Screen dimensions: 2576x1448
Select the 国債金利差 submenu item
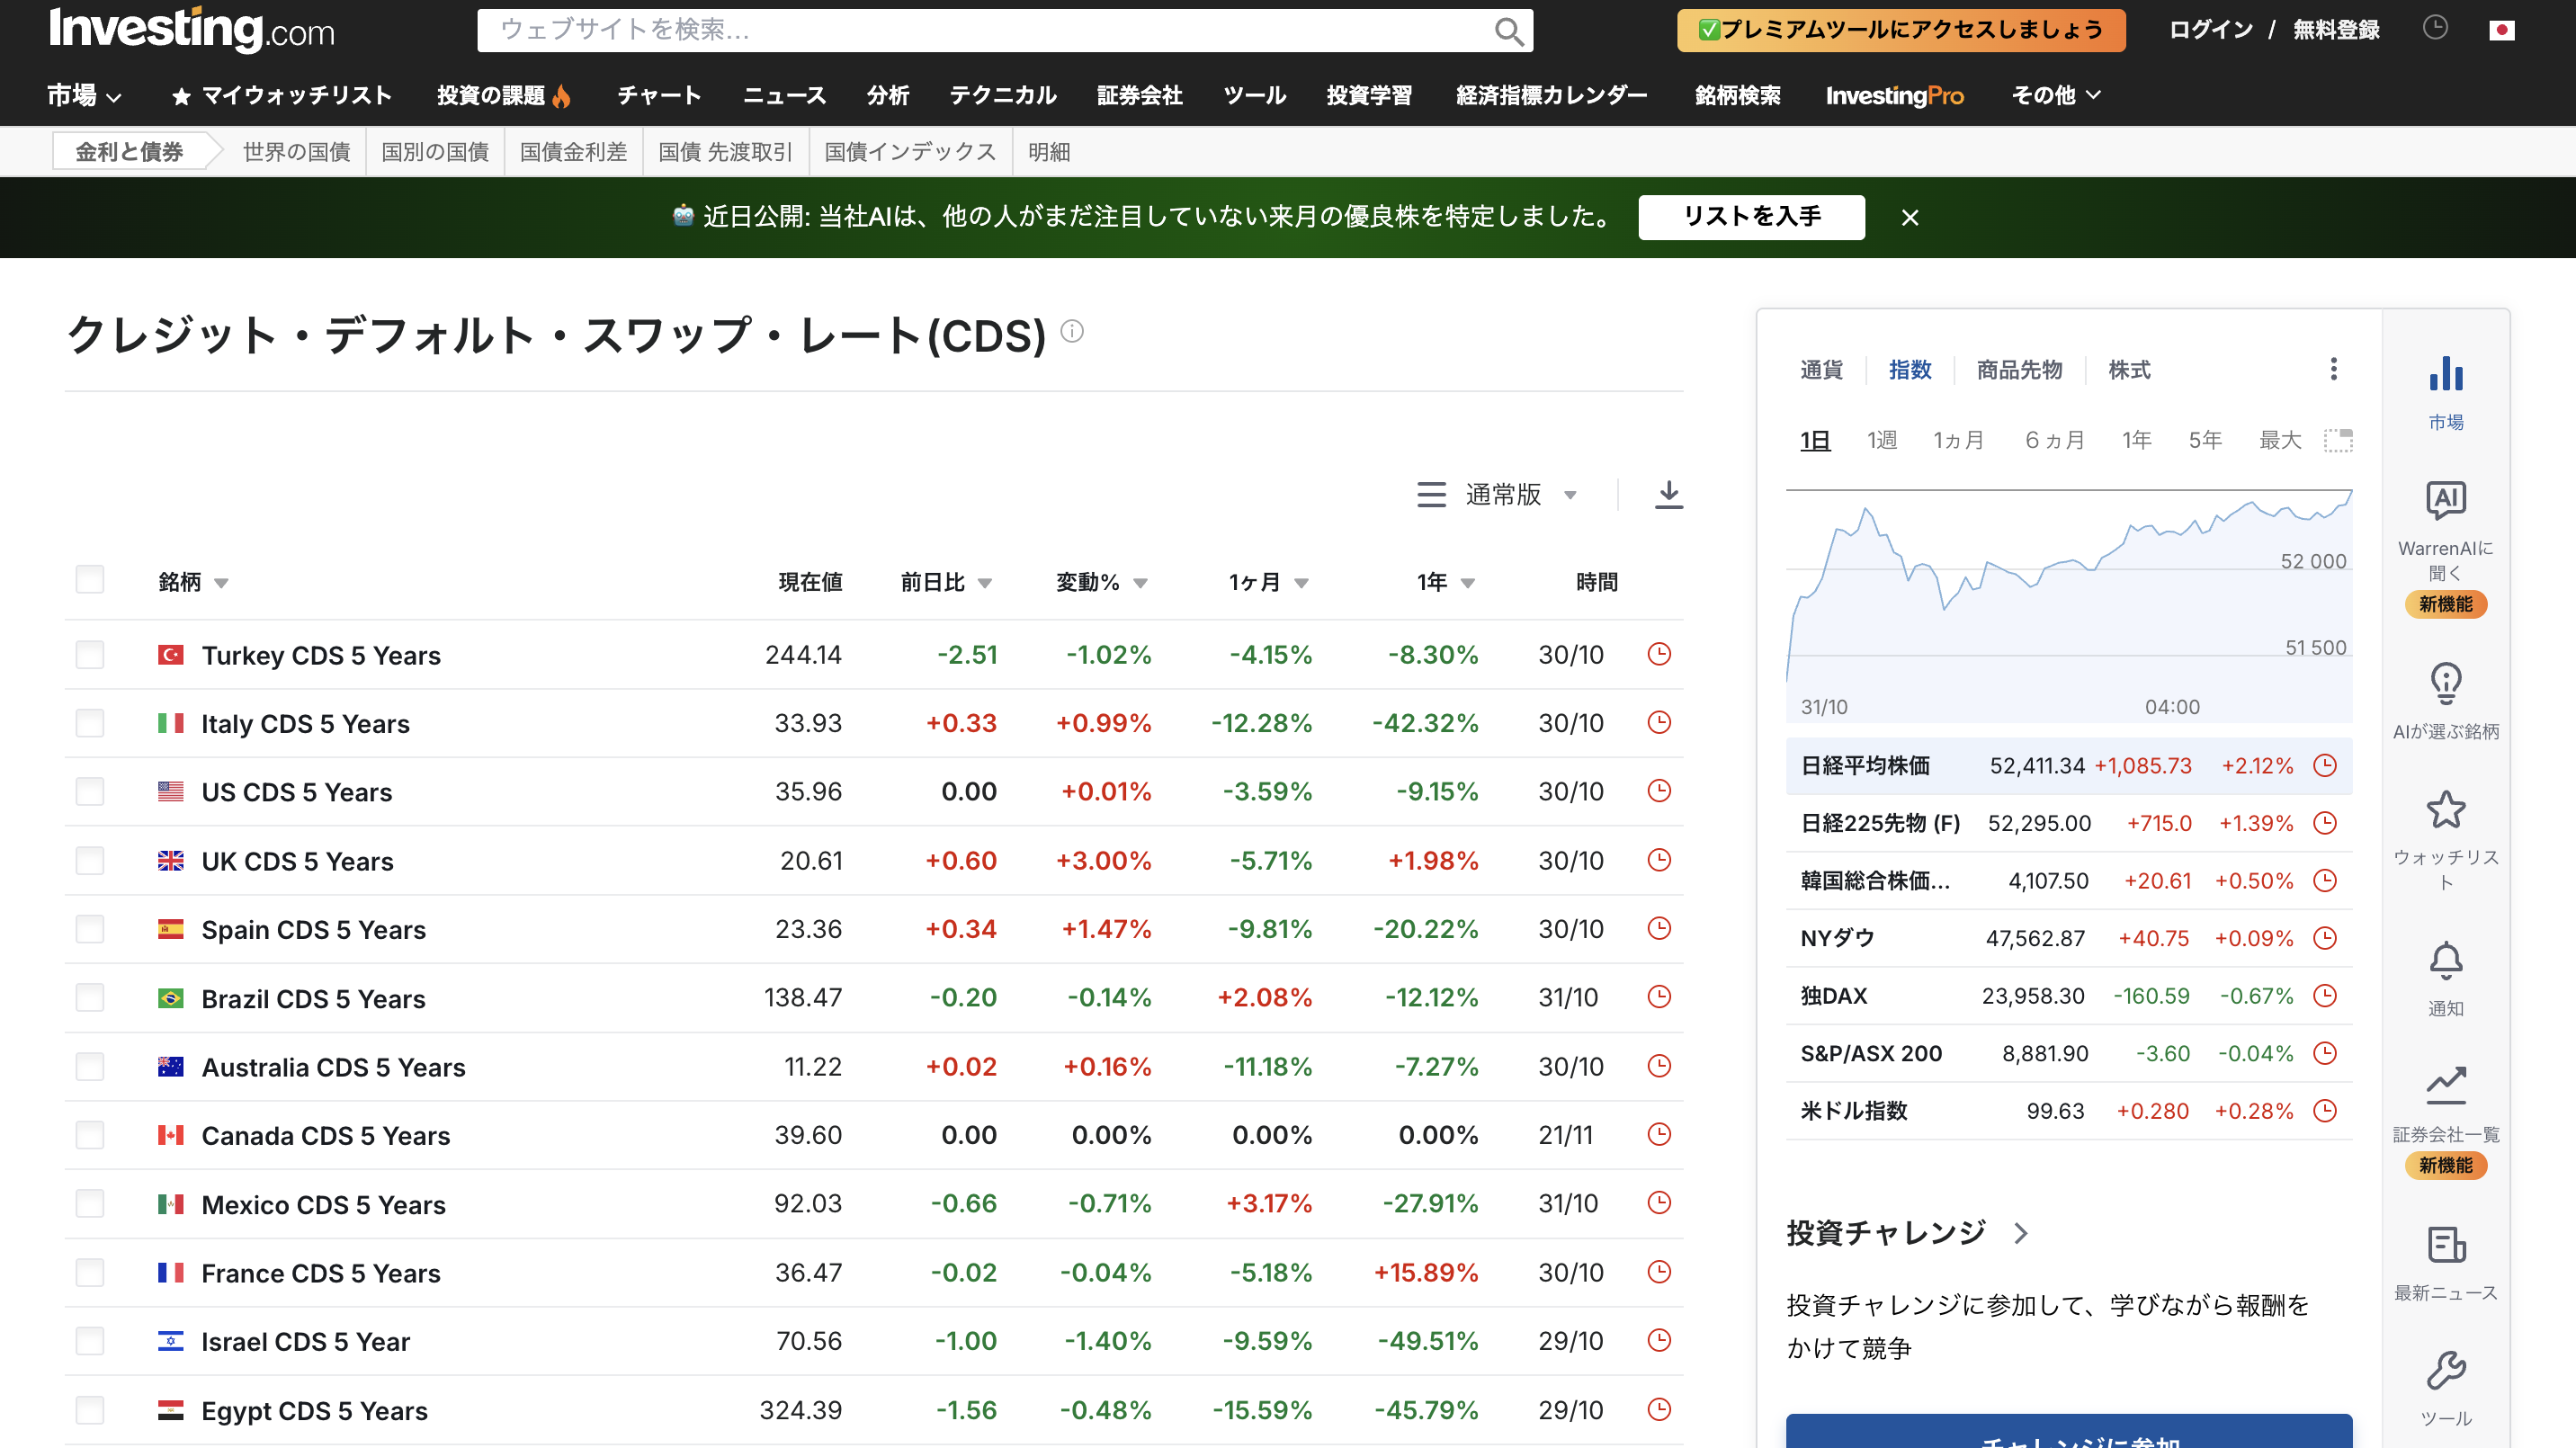pos(573,152)
